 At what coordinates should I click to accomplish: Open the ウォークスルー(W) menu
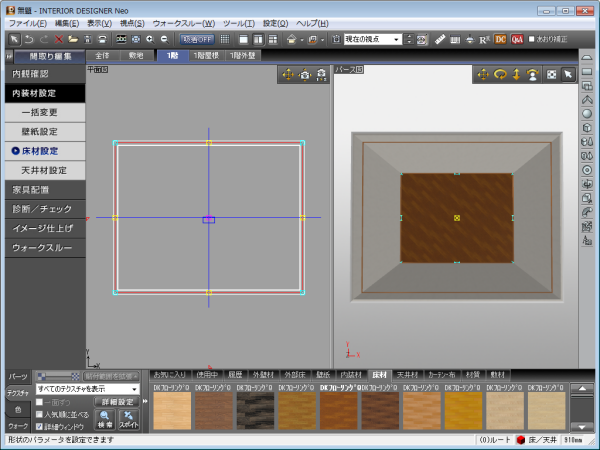point(183,22)
